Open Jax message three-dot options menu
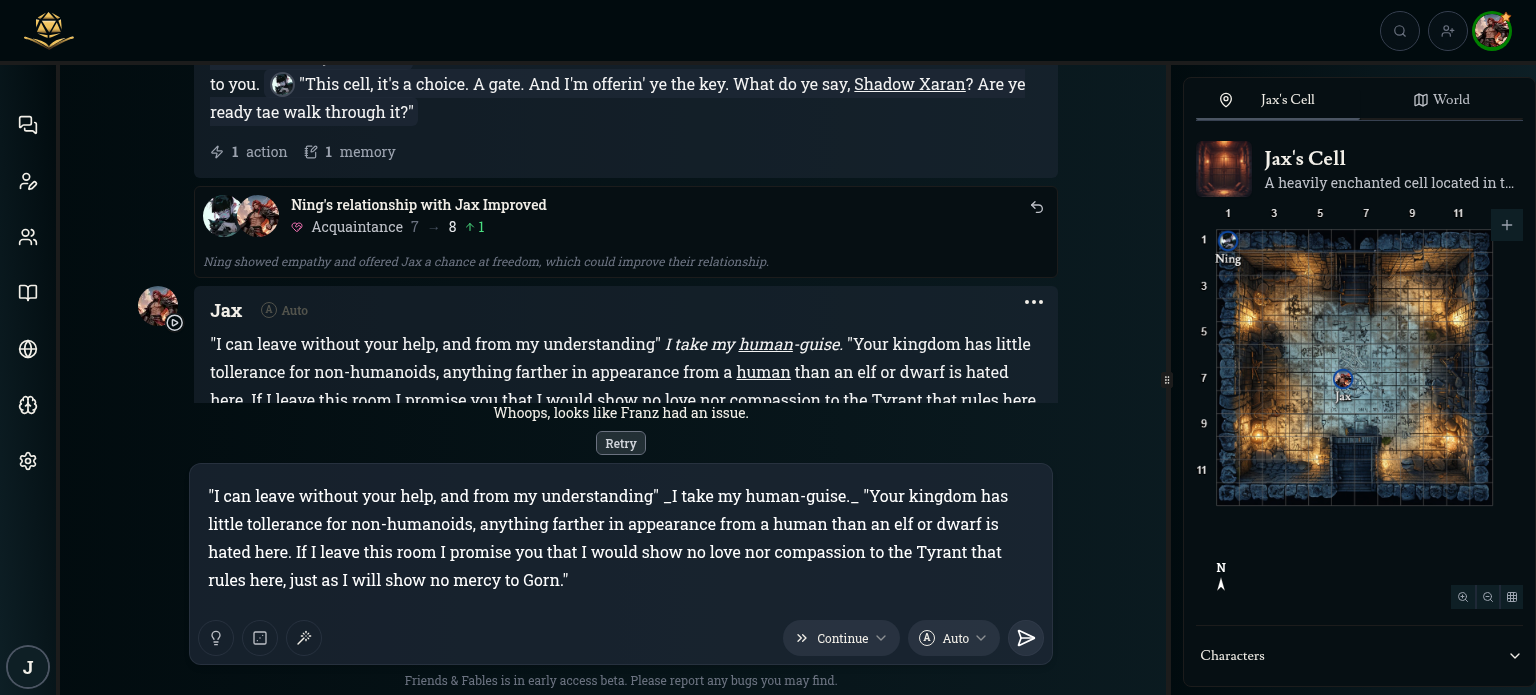The height and width of the screenshot is (695, 1536). (1034, 302)
